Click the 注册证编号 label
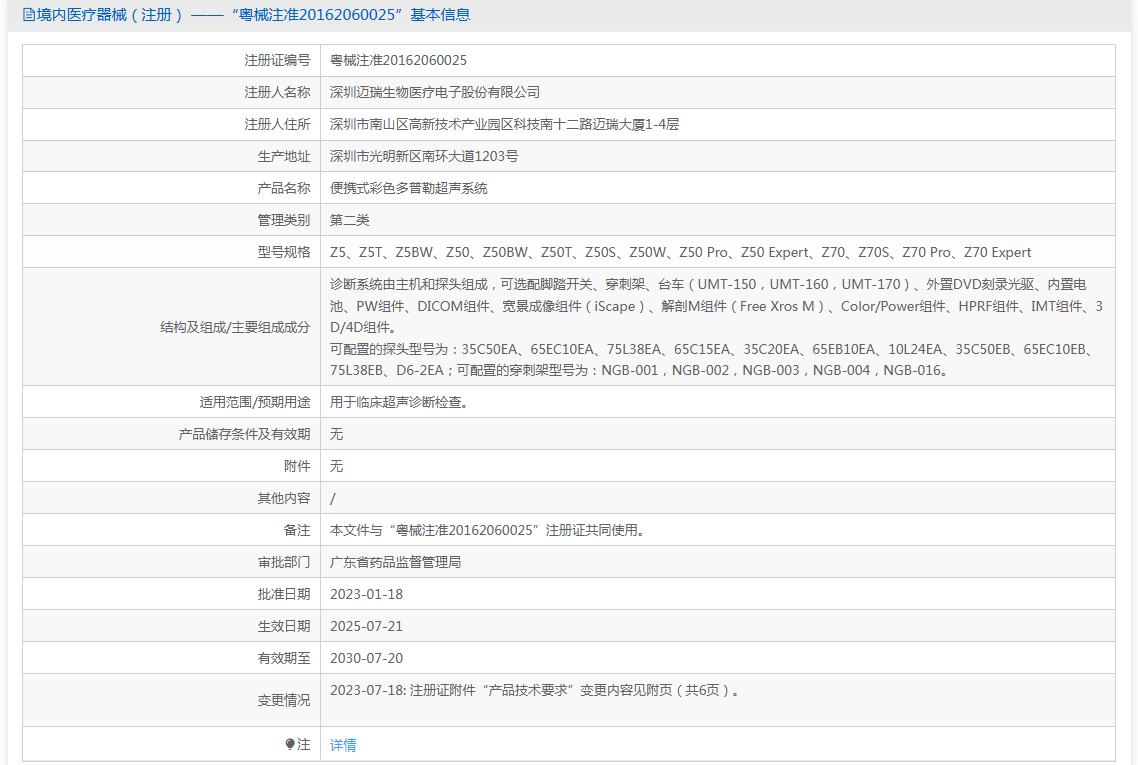 click(277, 60)
